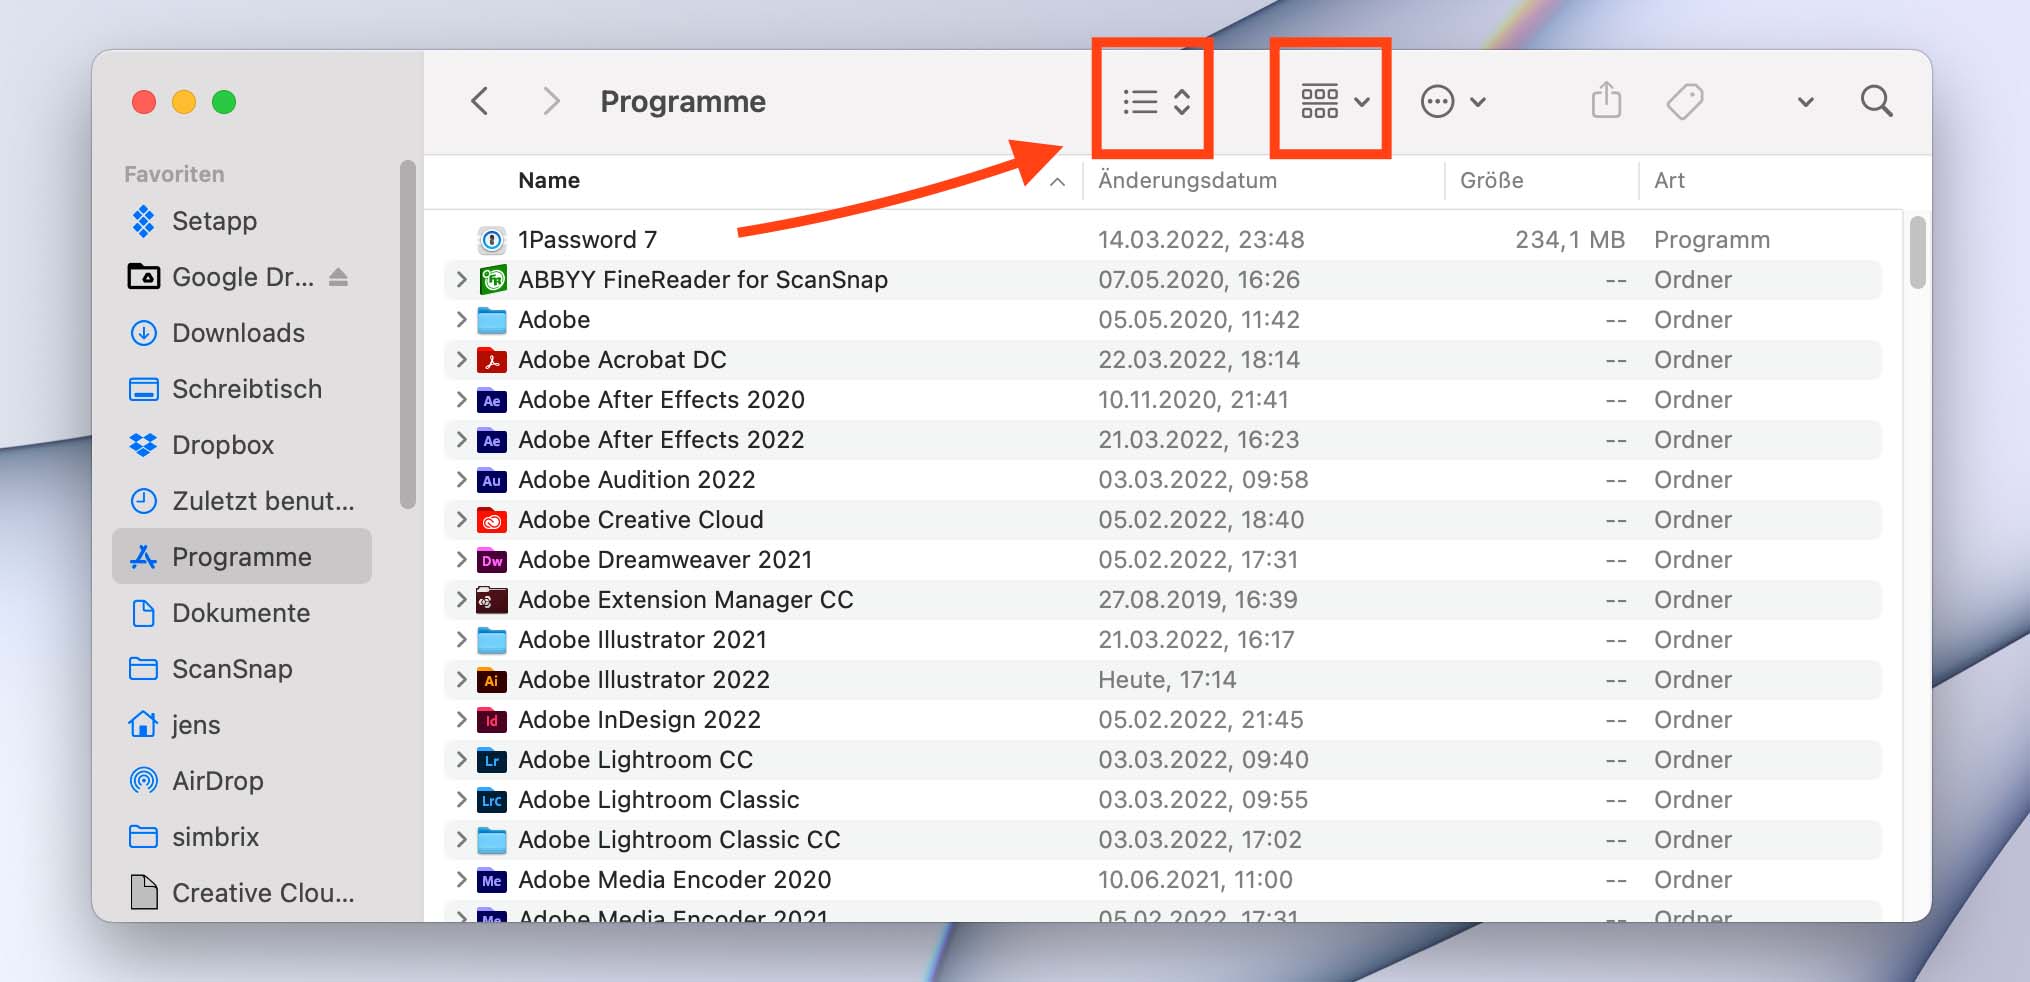Open the ellipsis action menu
This screenshot has width=2030, height=982.
(1453, 101)
